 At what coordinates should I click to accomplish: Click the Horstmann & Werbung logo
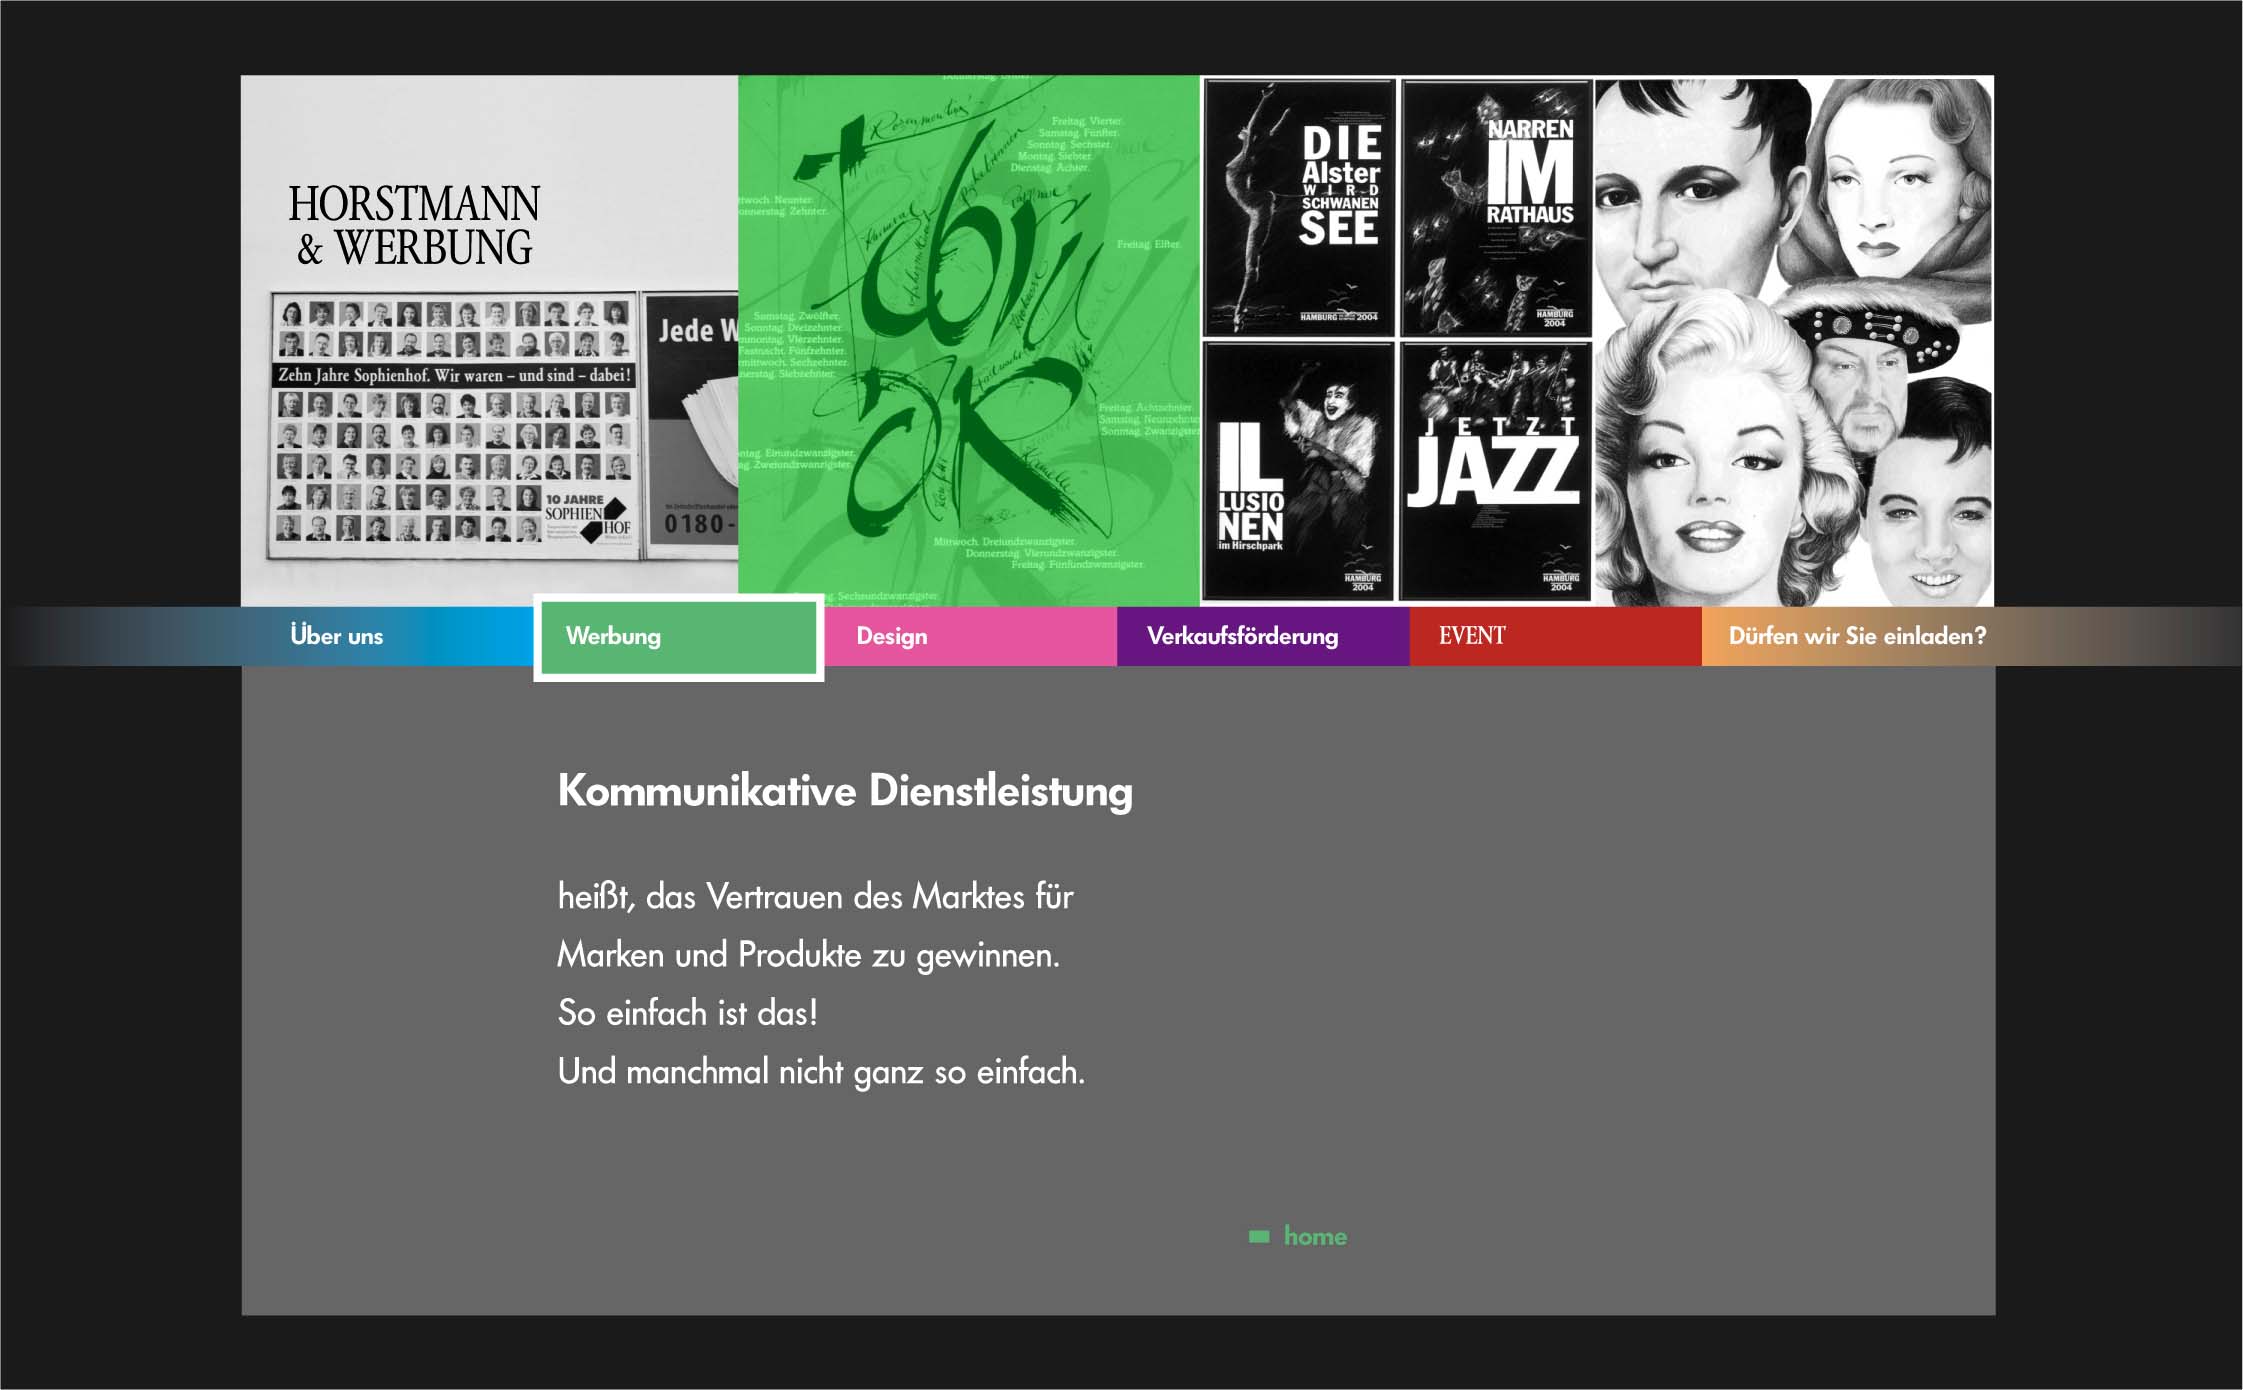(x=413, y=225)
